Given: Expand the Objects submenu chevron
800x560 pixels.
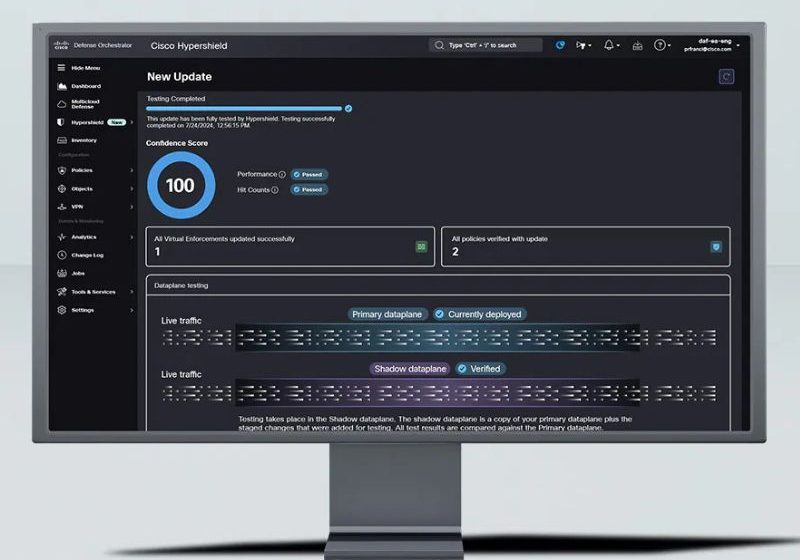Looking at the screenshot, I should [x=132, y=189].
